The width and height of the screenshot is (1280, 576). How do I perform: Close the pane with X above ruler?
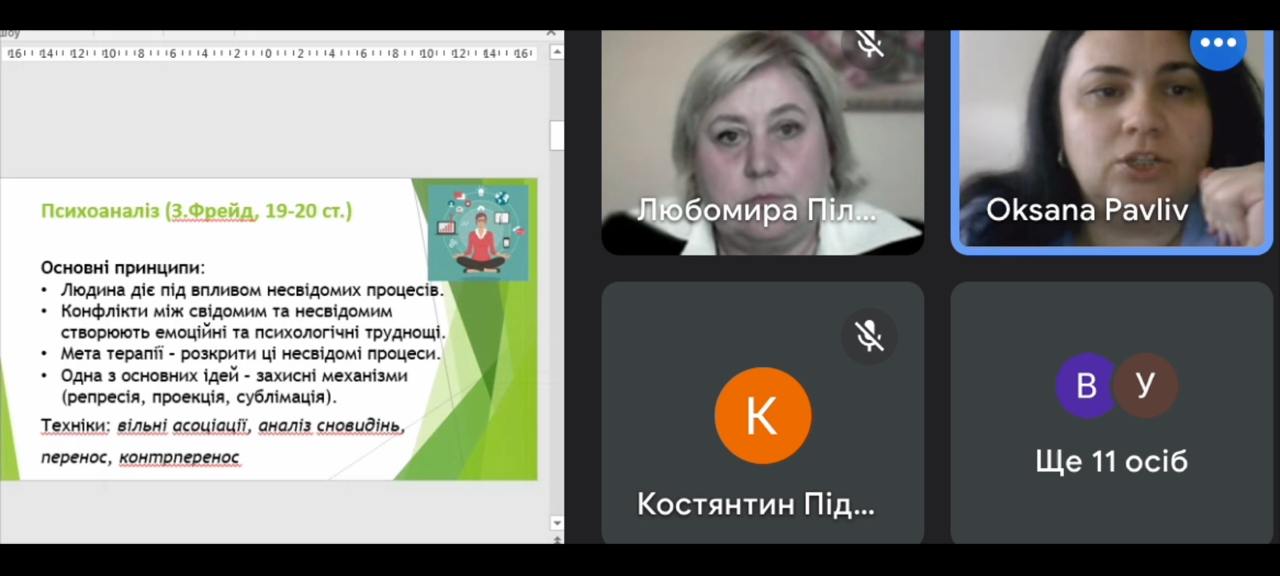[551, 33]
